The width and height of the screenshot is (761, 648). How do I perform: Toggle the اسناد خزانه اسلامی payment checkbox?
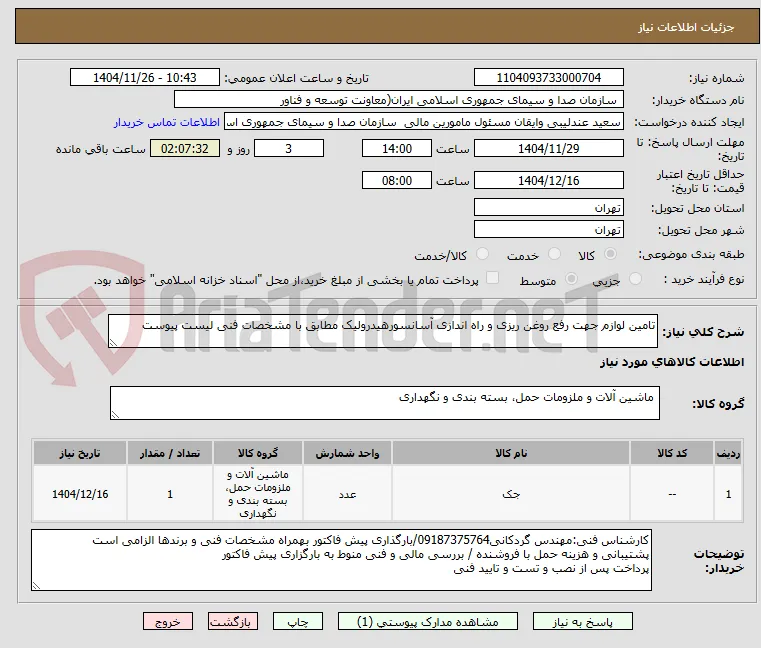coord(492,278)
